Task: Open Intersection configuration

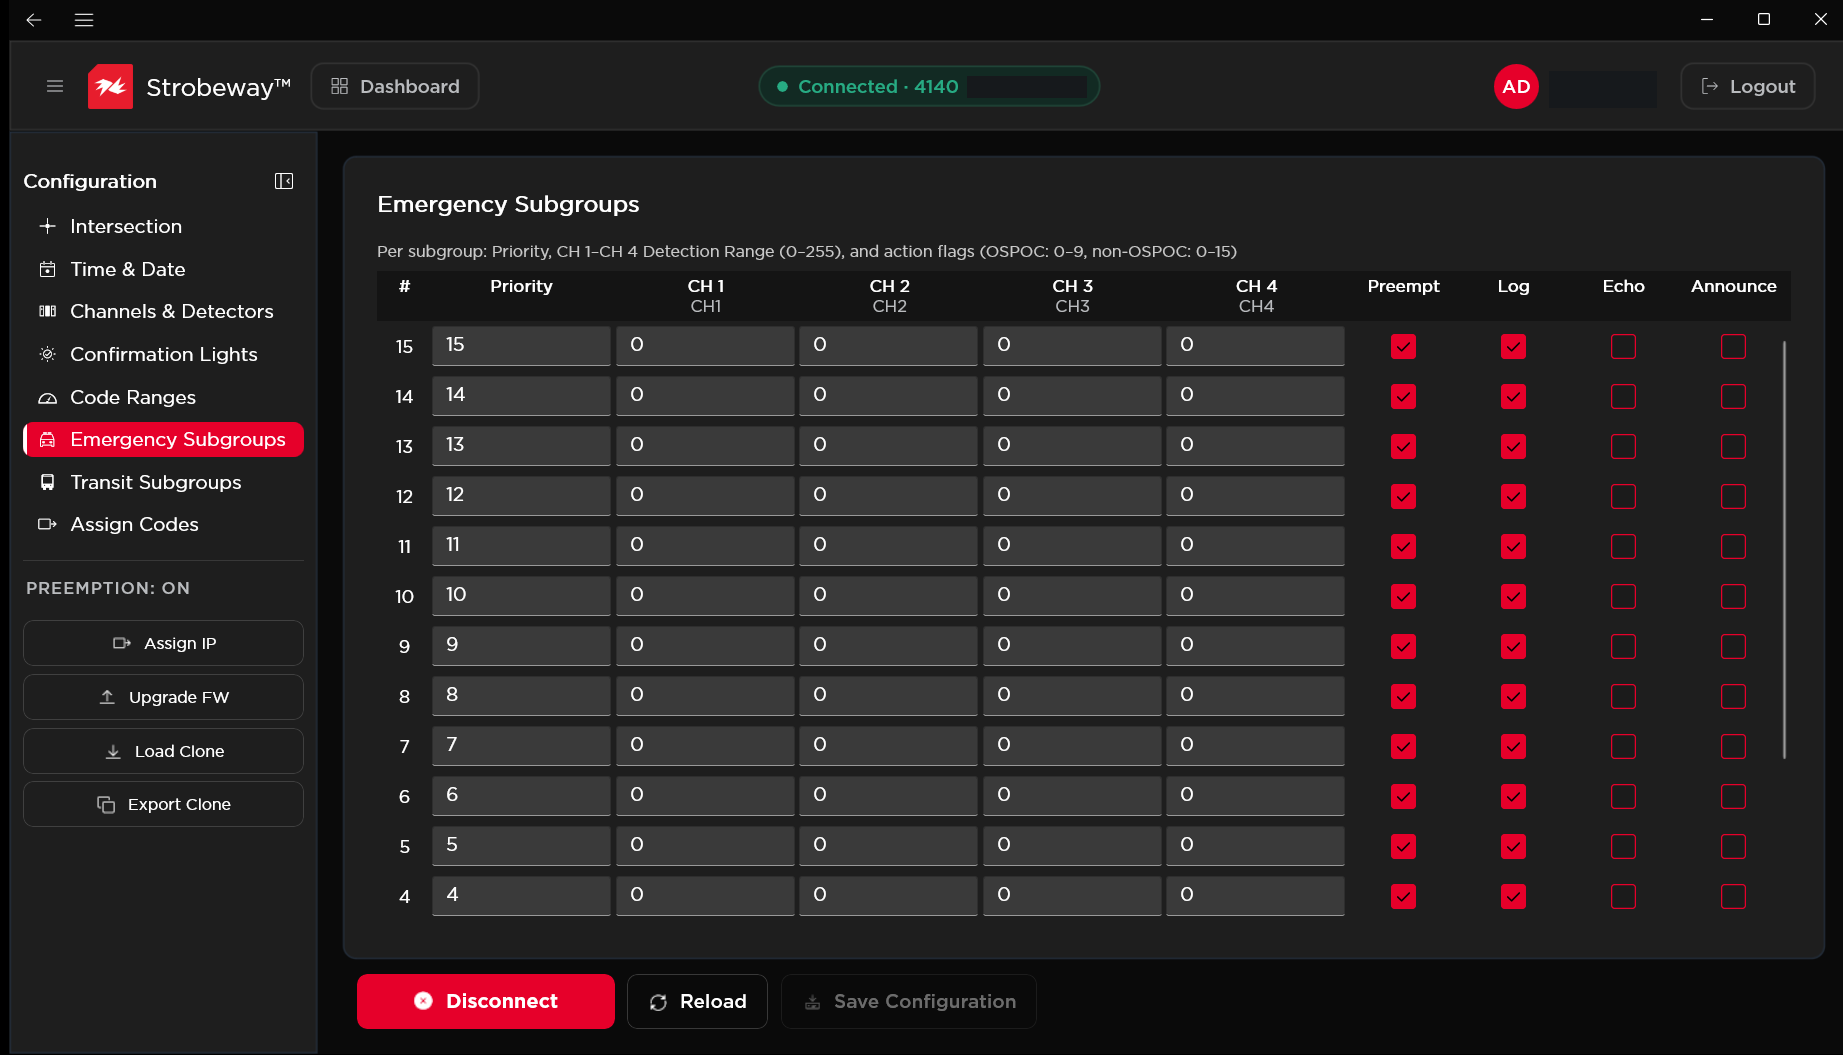Action: 163,226
